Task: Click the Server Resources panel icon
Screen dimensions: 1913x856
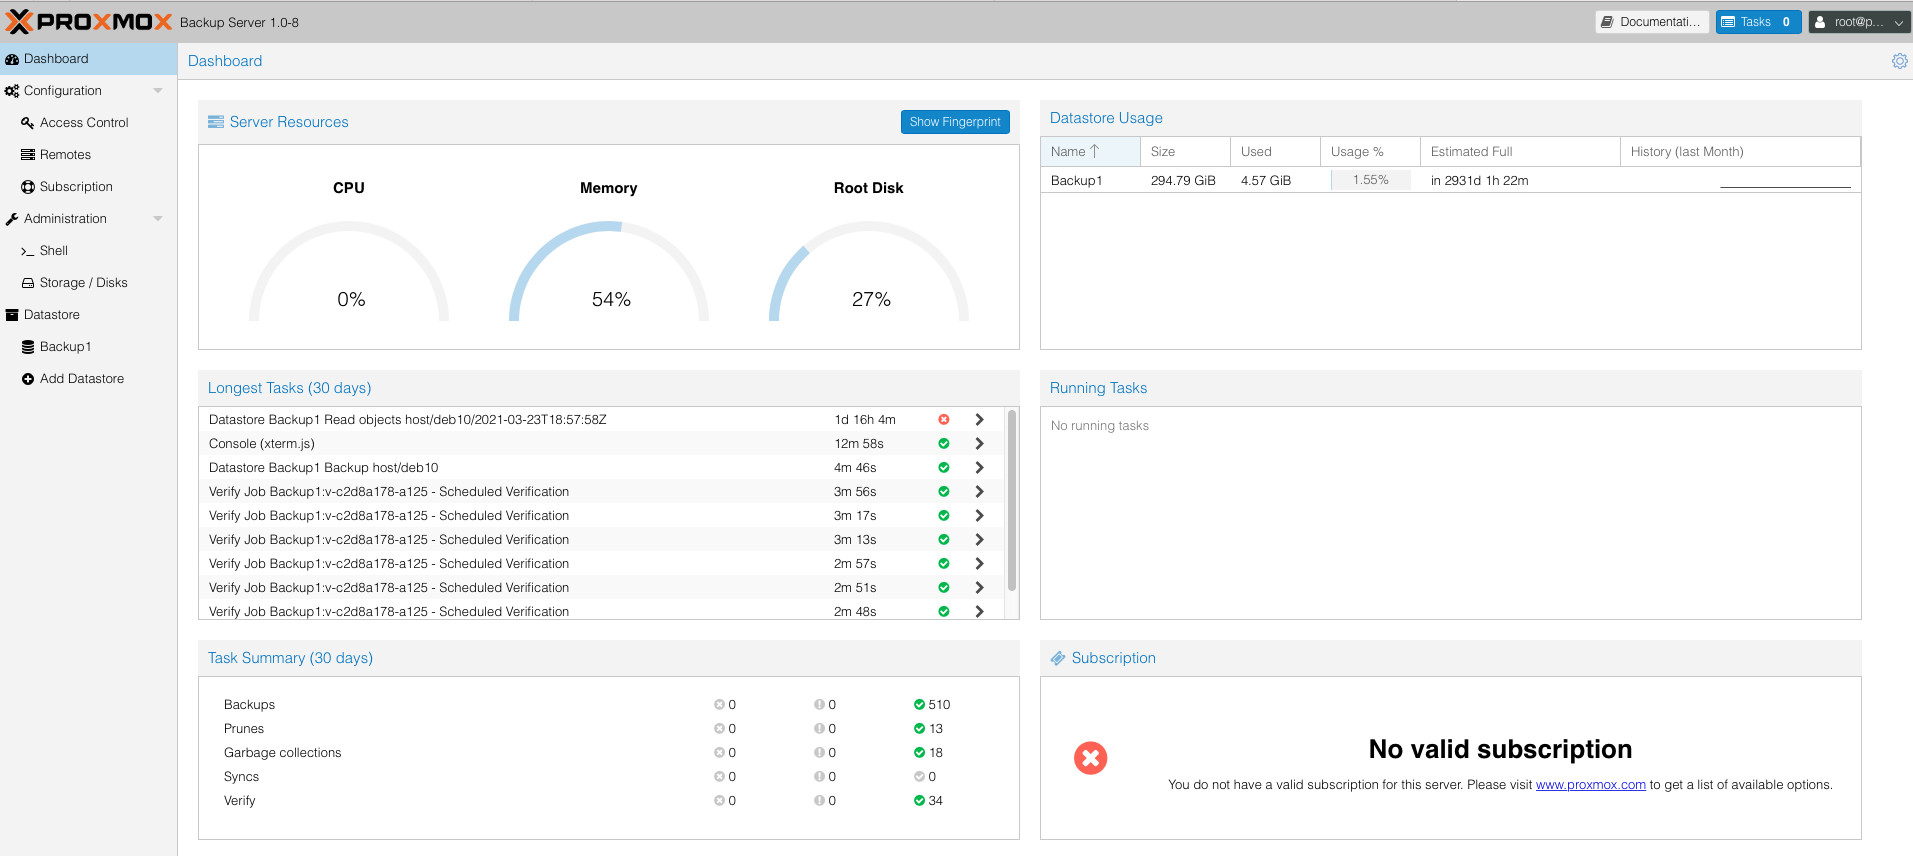Action: click(216, 122)
